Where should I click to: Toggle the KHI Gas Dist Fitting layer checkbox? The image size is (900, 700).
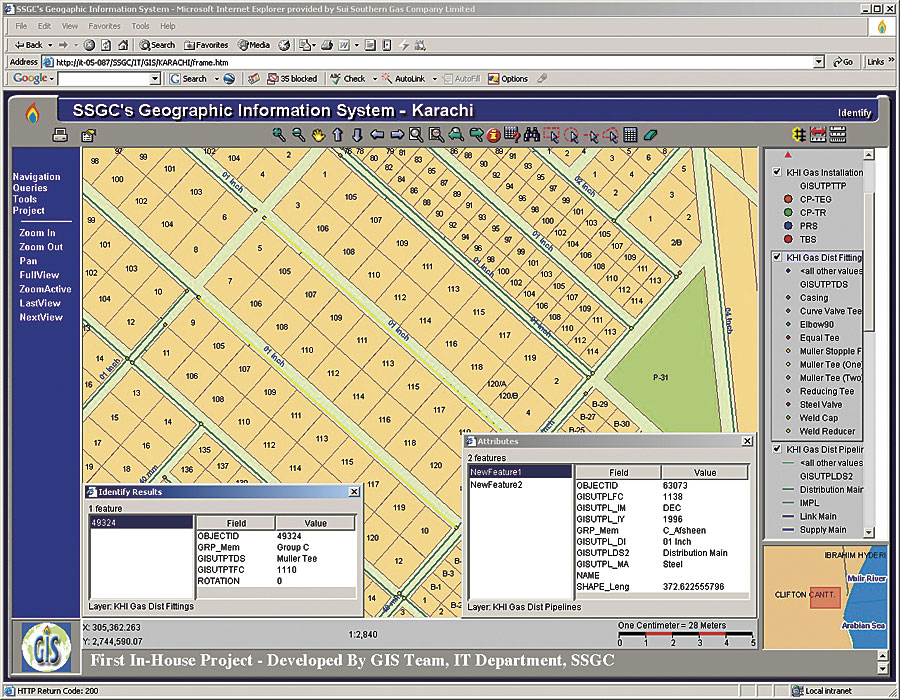coord(778,258)
